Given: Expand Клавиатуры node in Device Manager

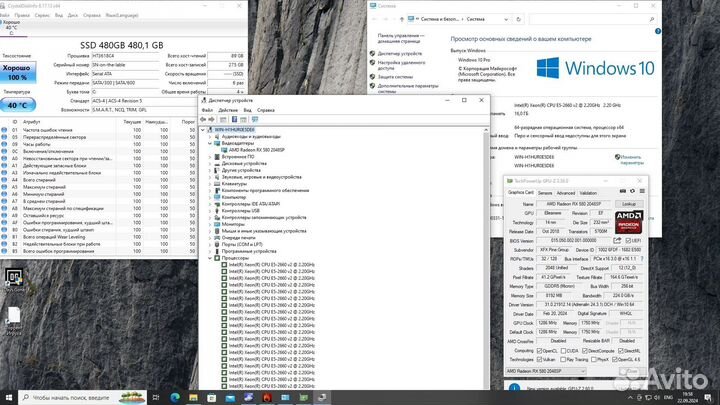Looking at the screenshot, I should click(x=210, y=184).
